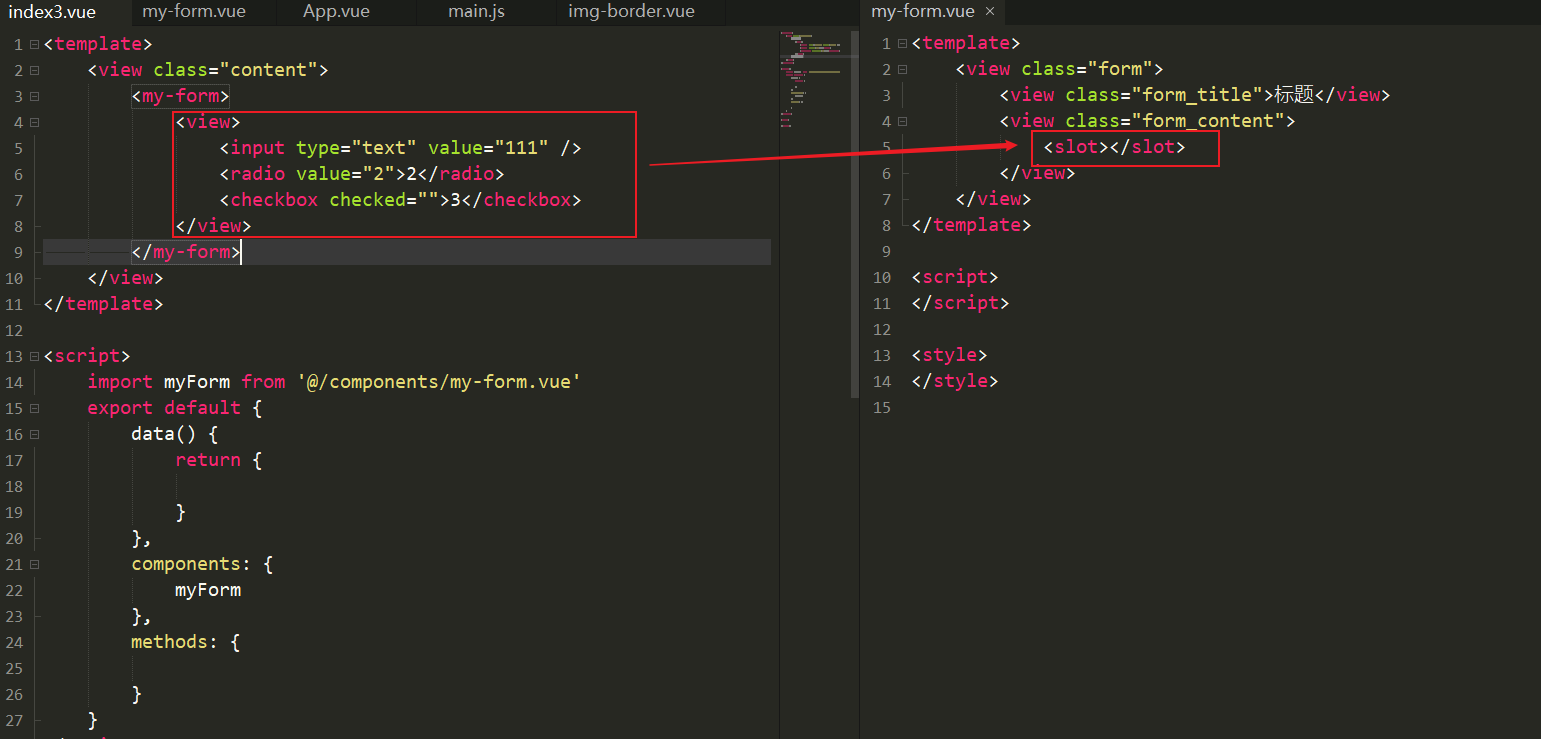Screen dimensions: 1541x739
Task: Click line number 12 in the left editor gutter
Action: tap(13, 330)
